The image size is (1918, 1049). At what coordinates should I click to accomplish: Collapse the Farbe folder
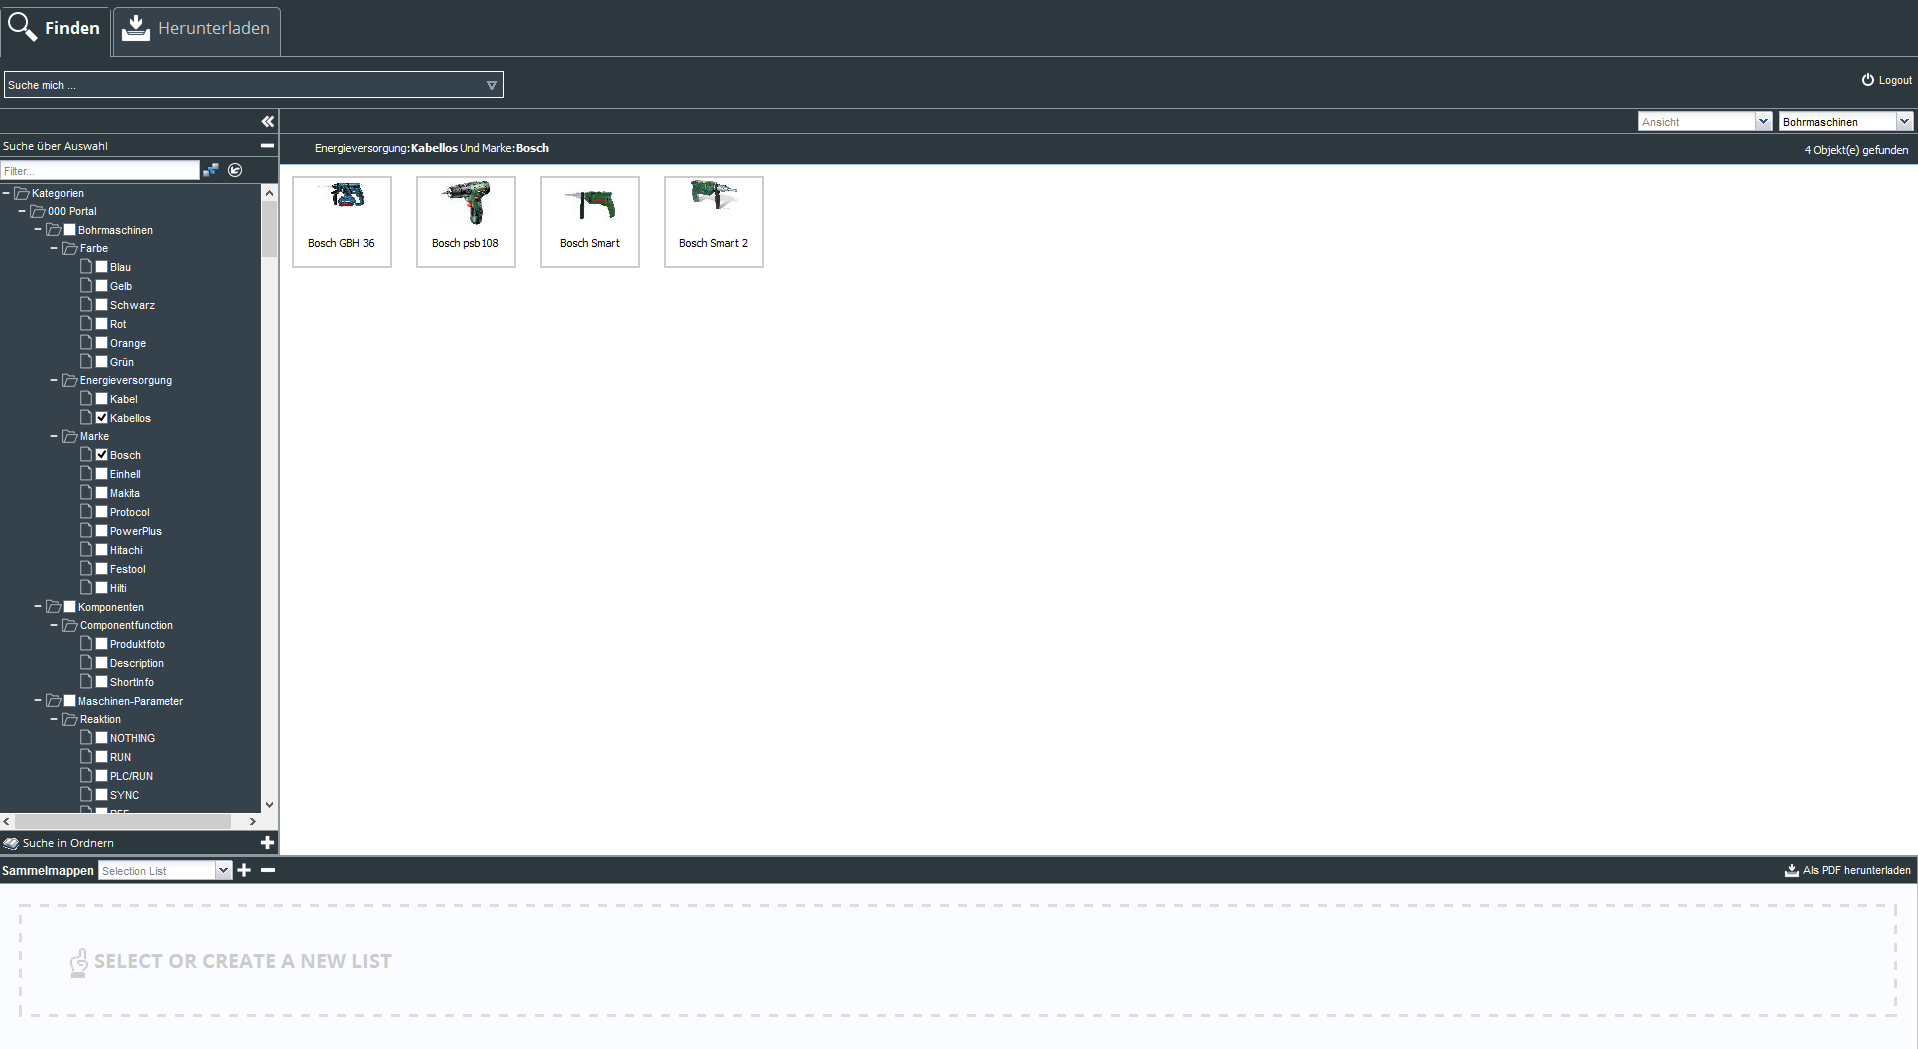click(x=54, y=248)
